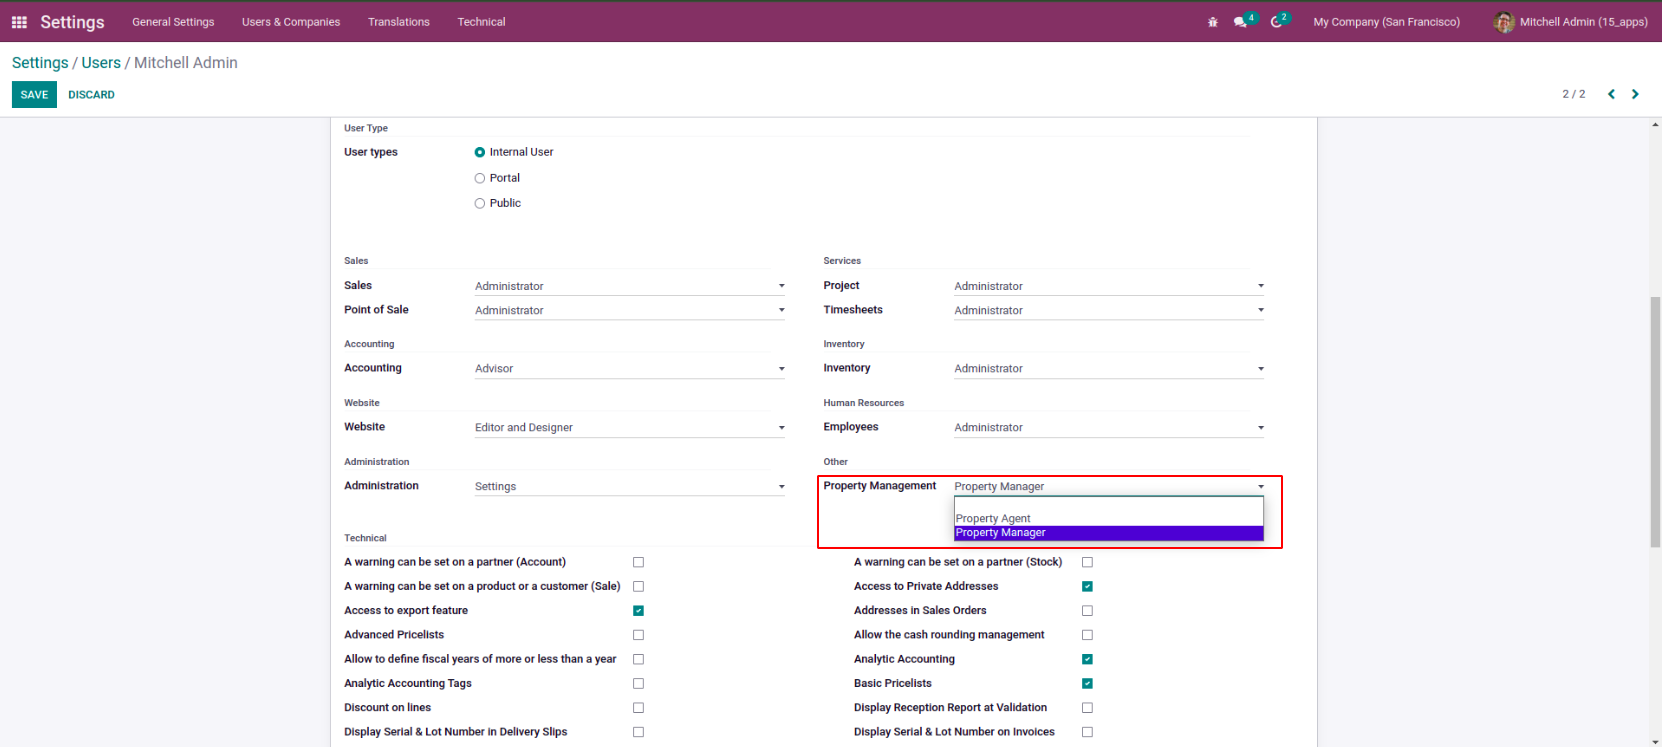
Task: Click the debug bug icon
Action: point(1212,22)
